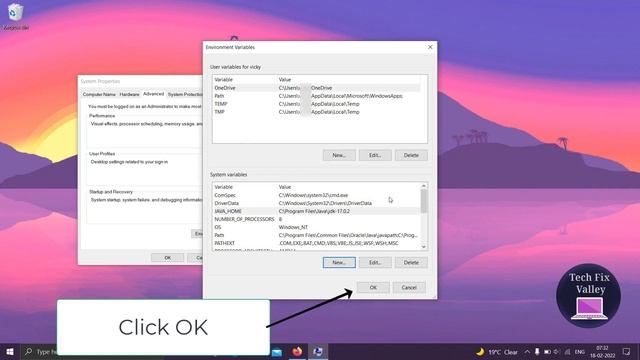This screenshot has width=640, height=360.
Task: Select the OS system variable row
Action: pyautogui.click(x=316, y=227)
